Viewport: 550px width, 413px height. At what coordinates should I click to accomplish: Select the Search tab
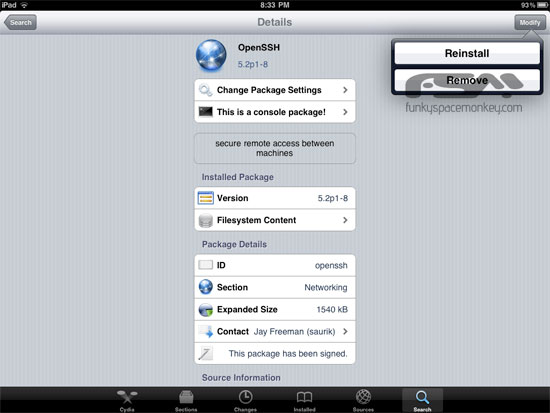[422, 401]
